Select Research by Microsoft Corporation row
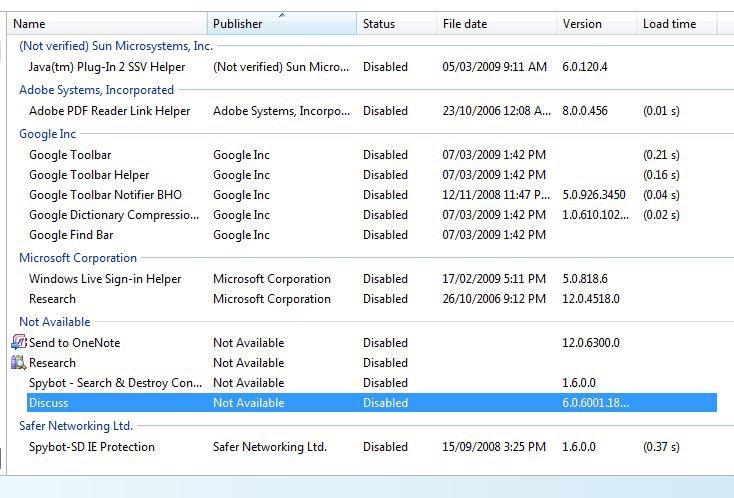This screenshot has width=734, height=498. [372, 299]
